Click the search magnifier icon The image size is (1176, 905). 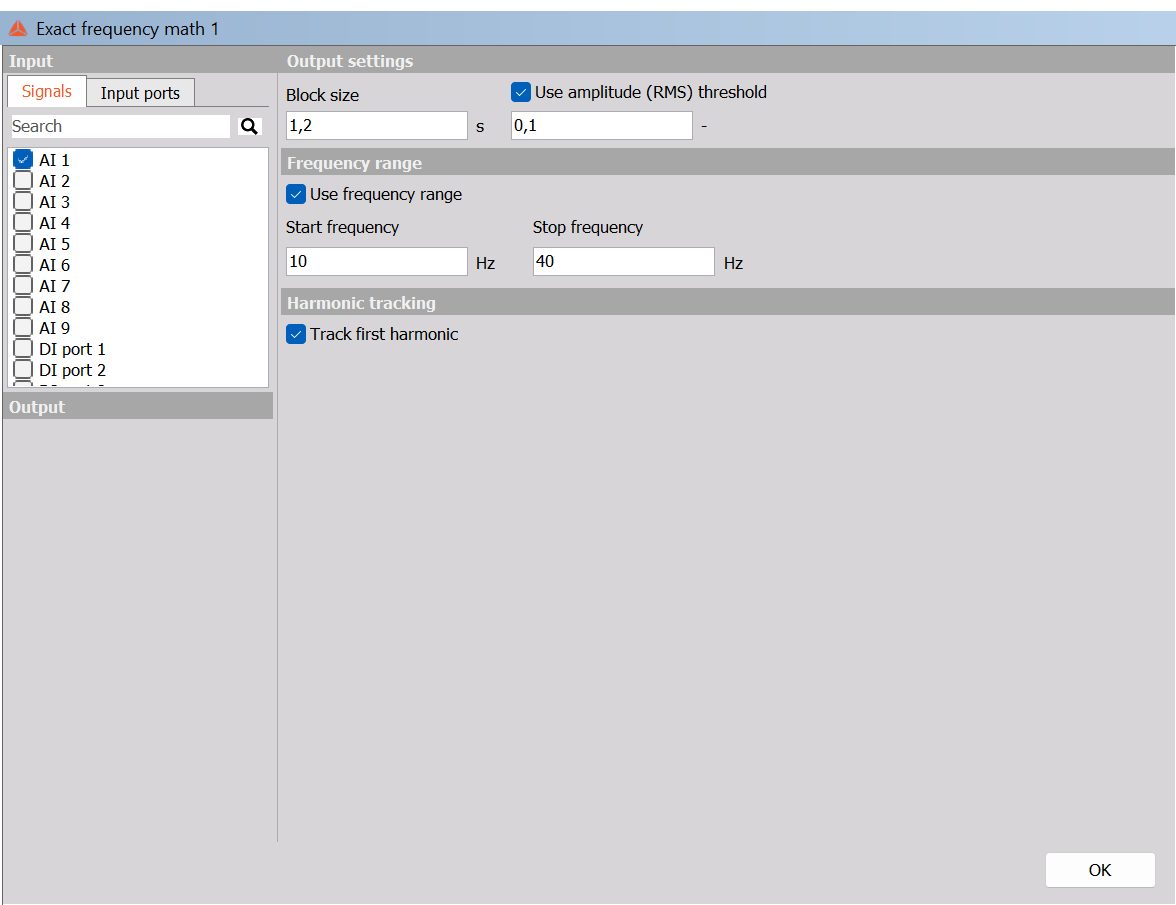point(249,127)
